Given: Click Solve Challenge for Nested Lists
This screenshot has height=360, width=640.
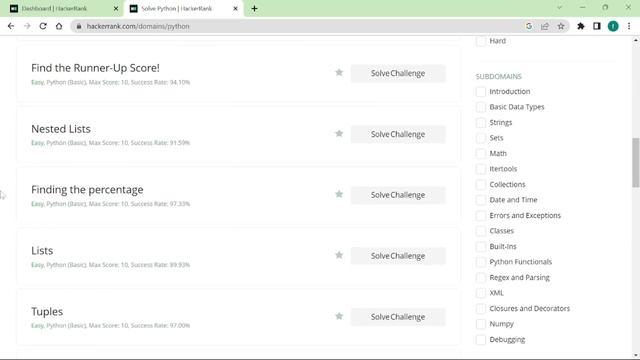Looking at the screenshot, I should [398, 134].
